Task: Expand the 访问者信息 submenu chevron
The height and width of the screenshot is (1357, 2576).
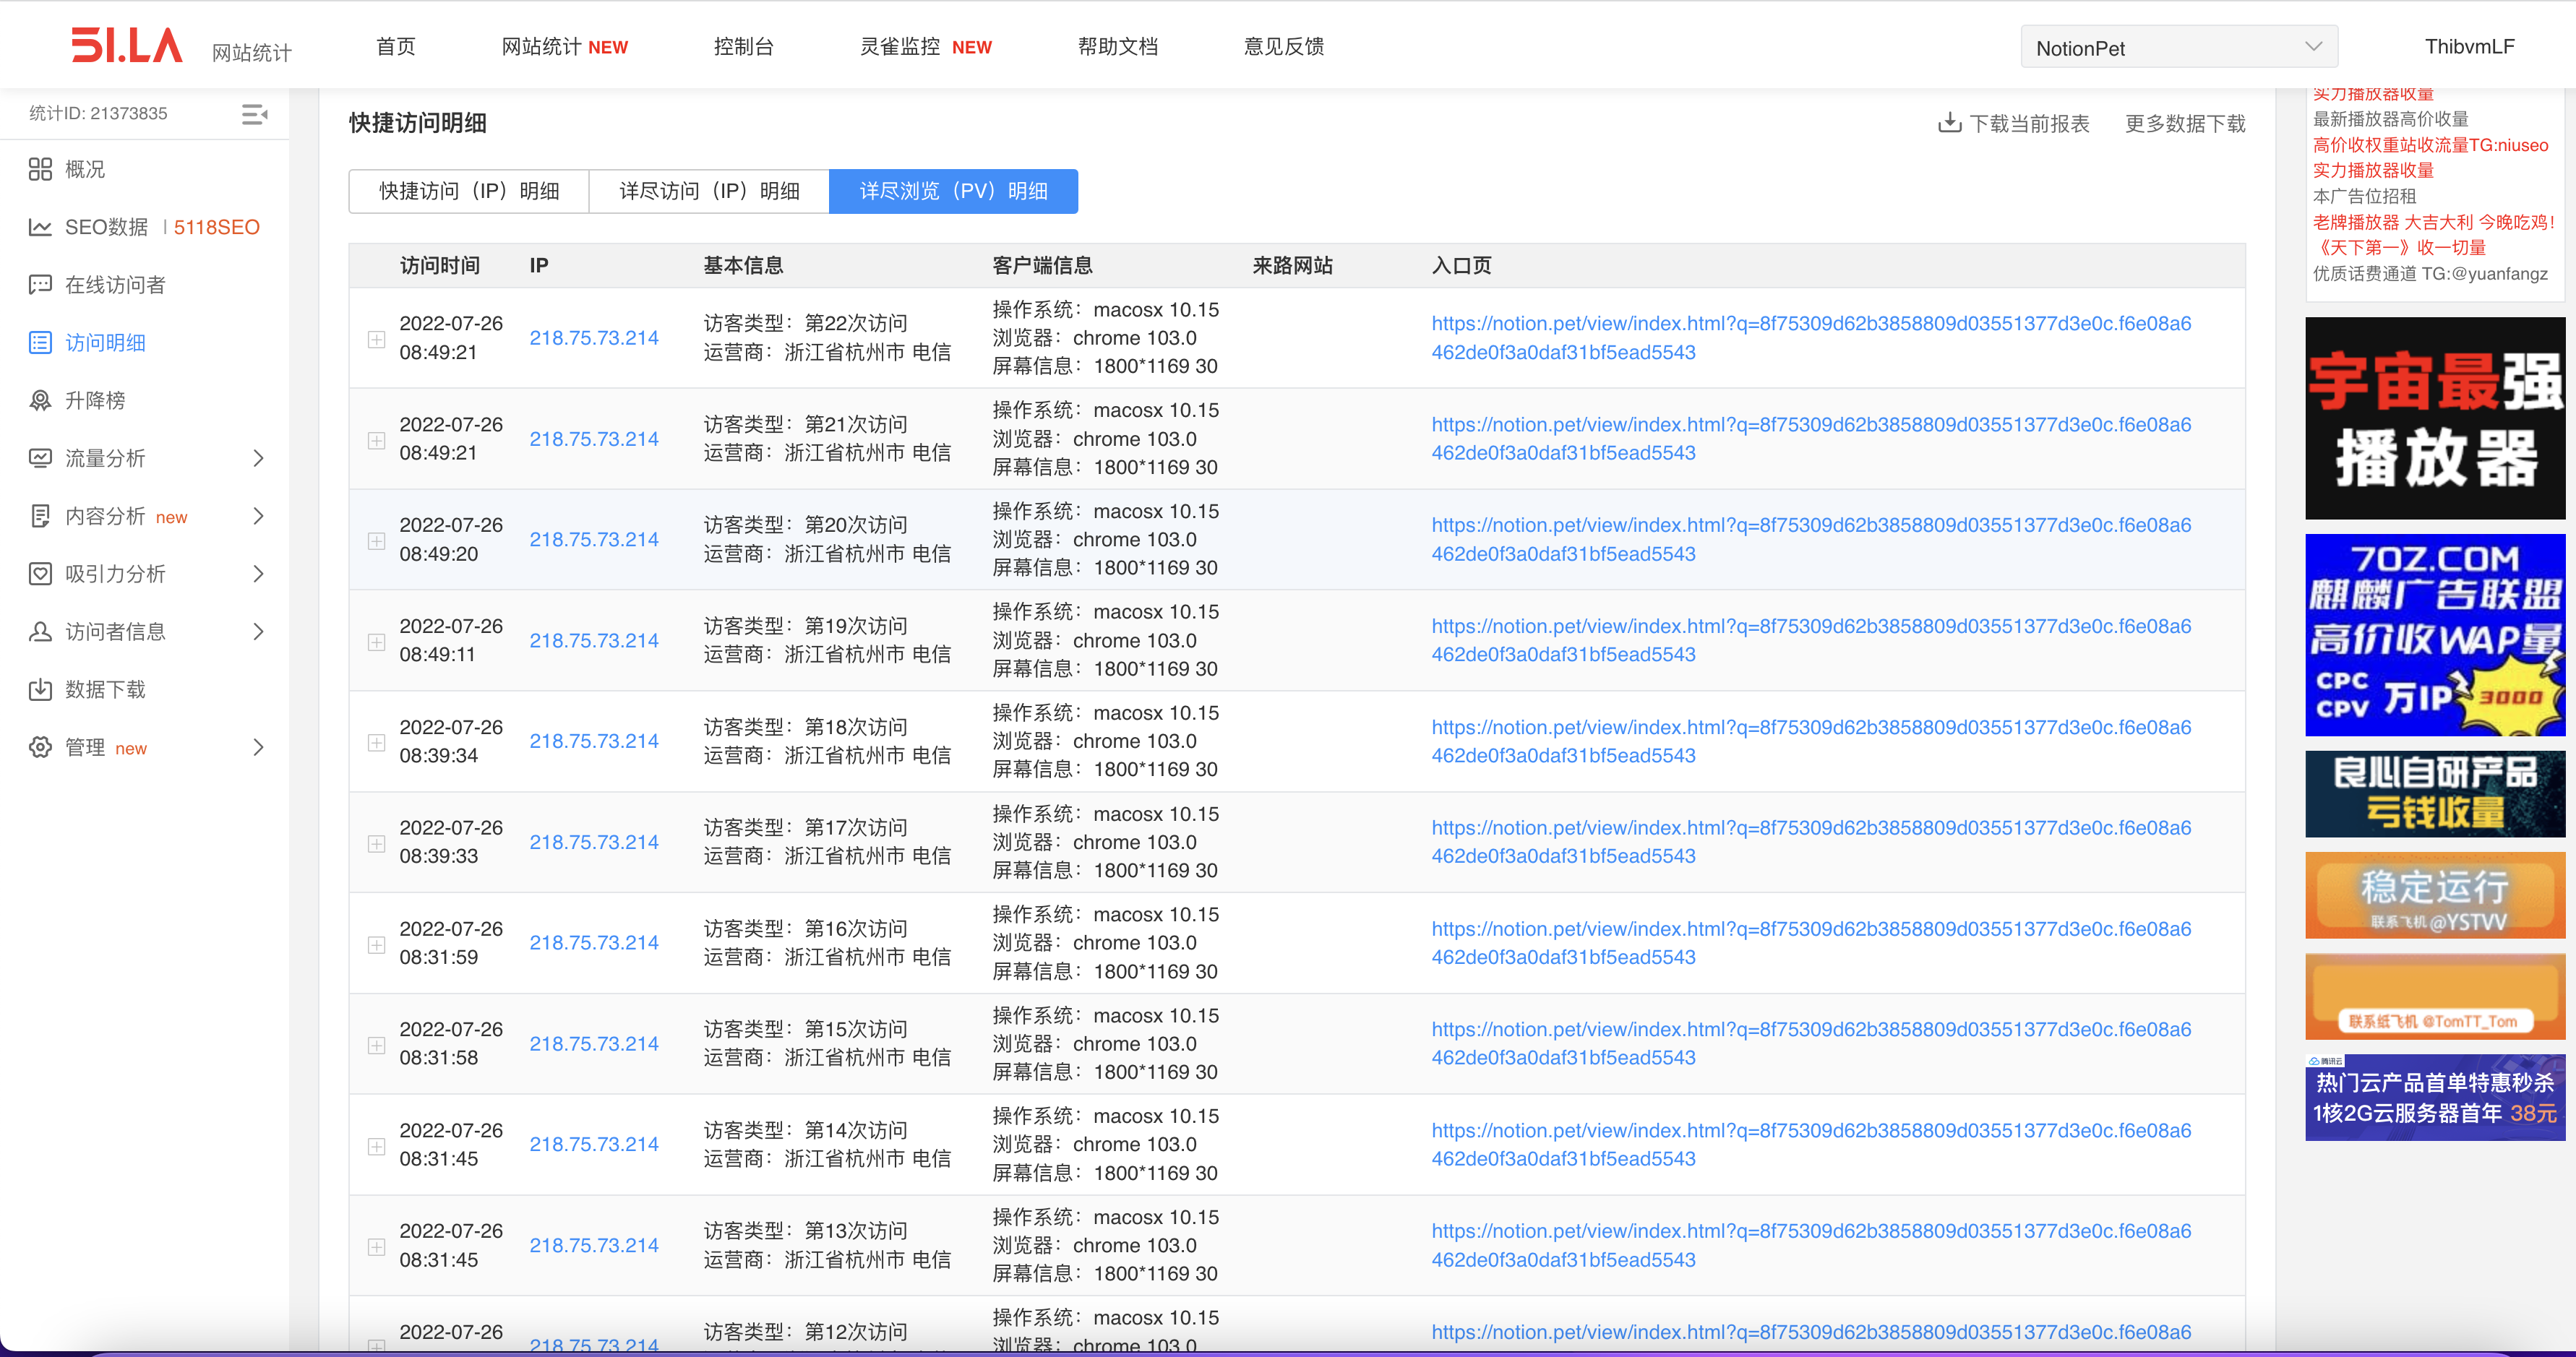Action: pos(258,632)
